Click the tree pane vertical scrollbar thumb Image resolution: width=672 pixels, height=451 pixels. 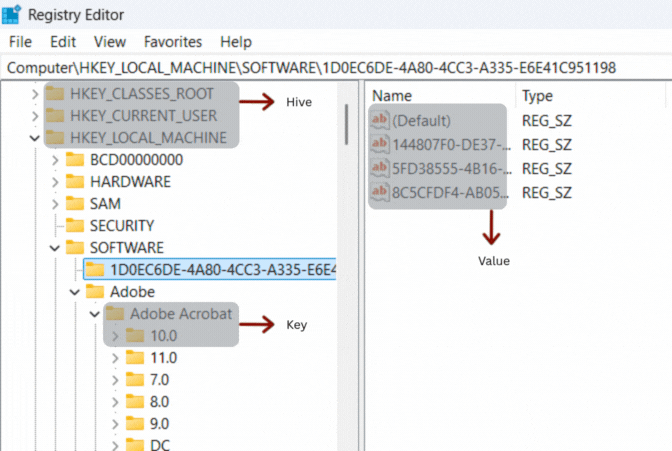pyautogui.click(x=347, y=124)
